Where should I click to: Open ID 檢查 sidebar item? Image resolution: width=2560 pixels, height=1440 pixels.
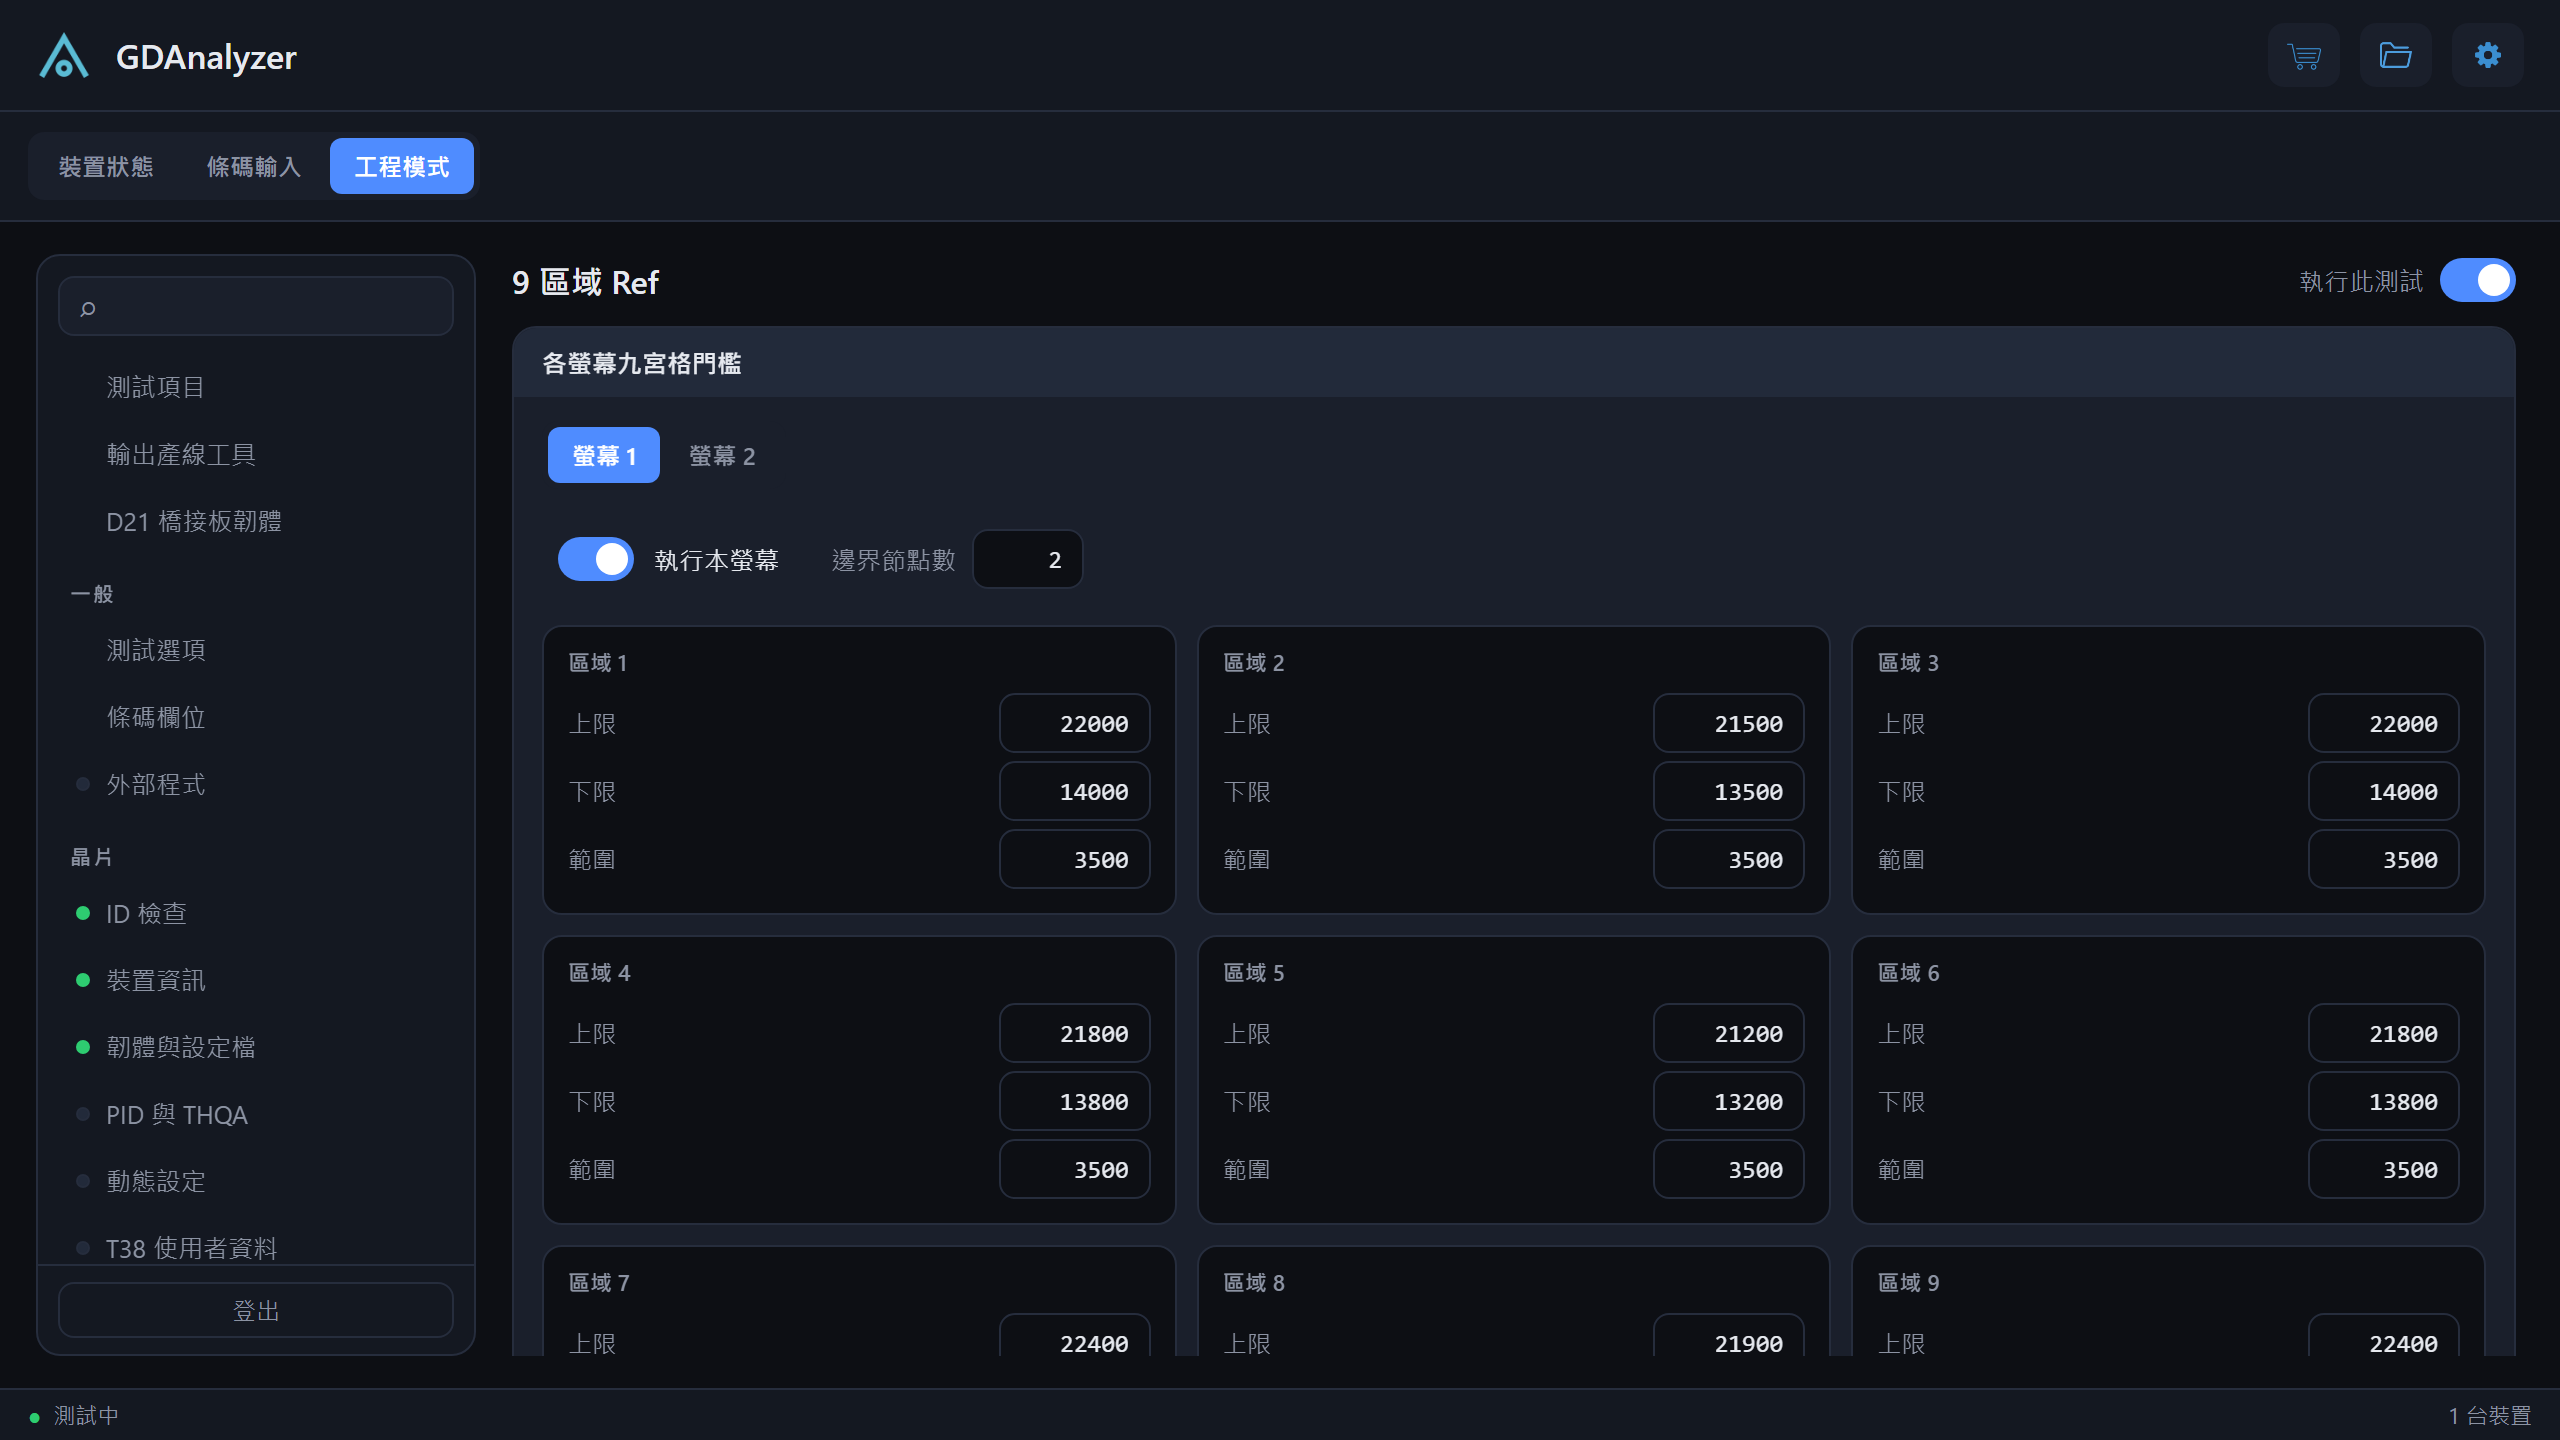pyautogui.click(x=256, y=913)
